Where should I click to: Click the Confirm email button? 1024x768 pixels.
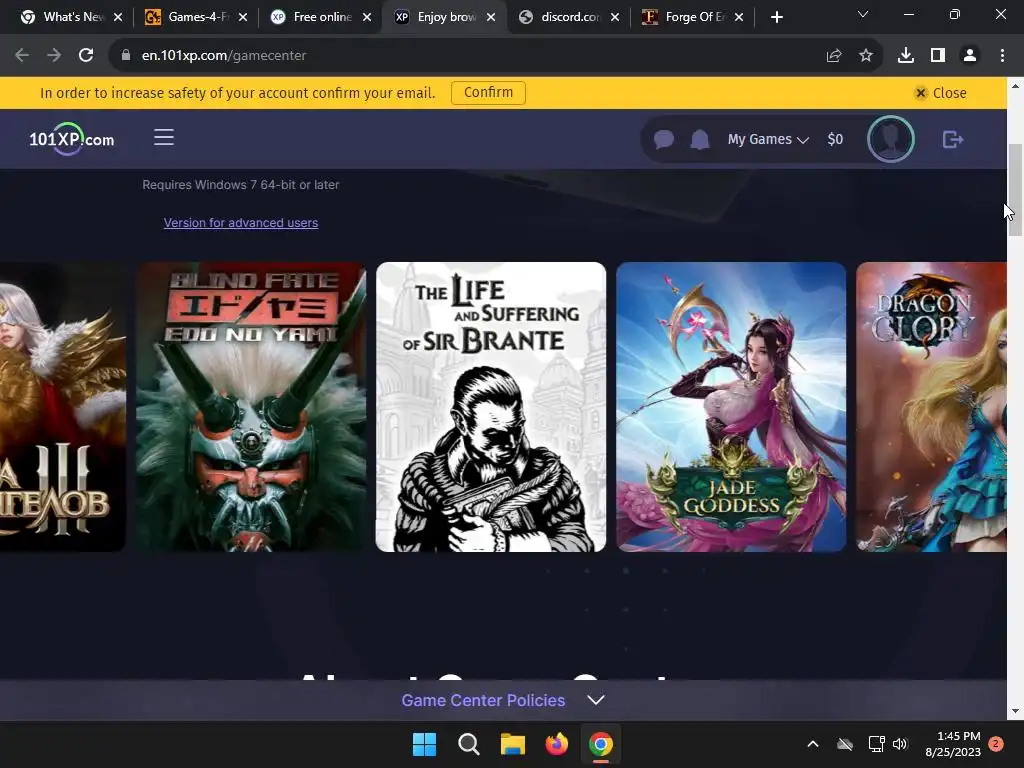pyautogui.click(x=488, y=93)
